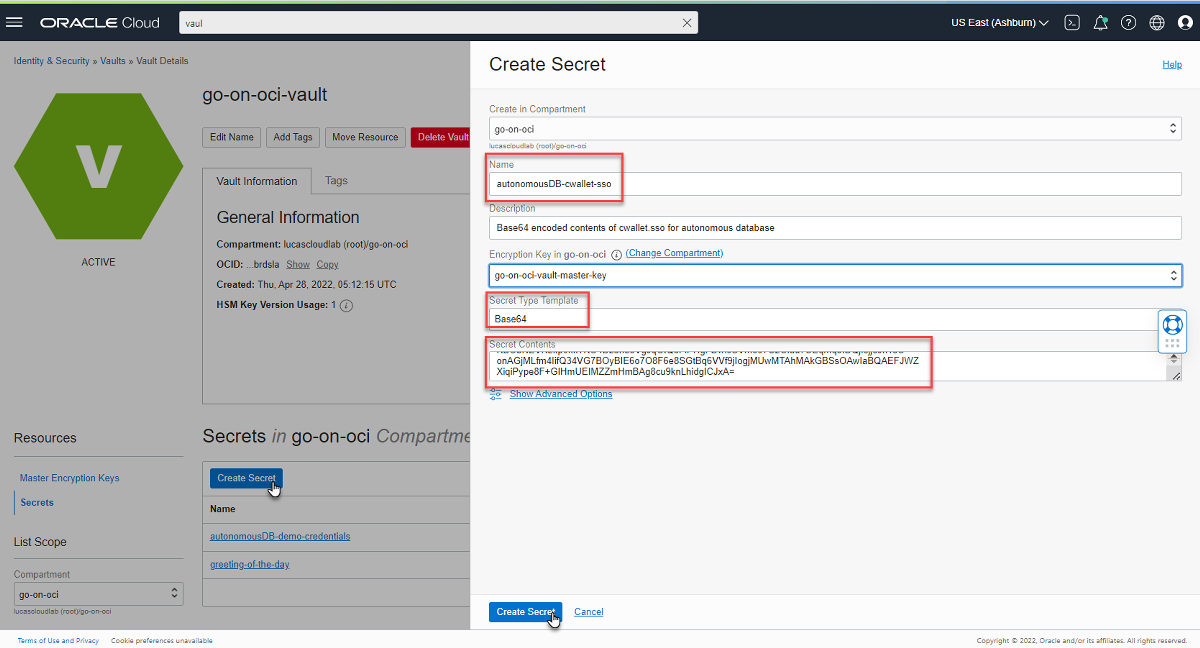Click the Name column header
Viewport: 1200px width, 648px height.
pos(222,509)
